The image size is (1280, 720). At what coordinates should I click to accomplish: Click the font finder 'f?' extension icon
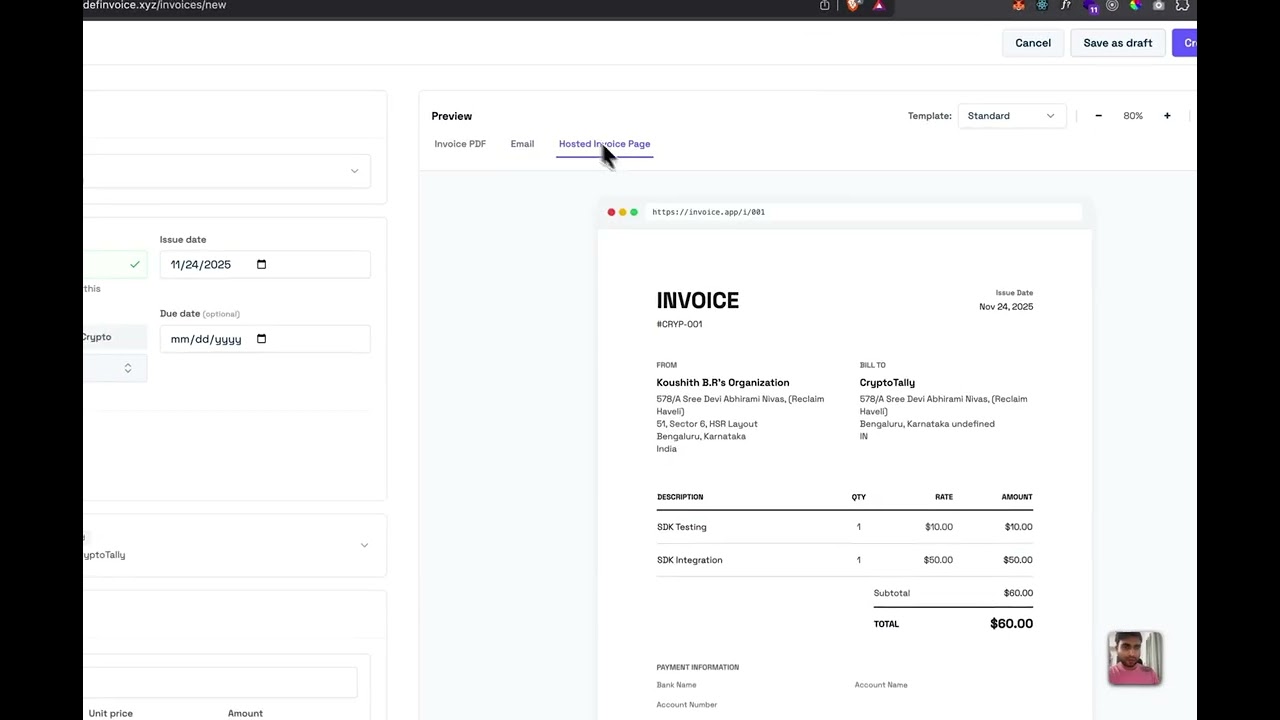click(x=1066, y=5)
